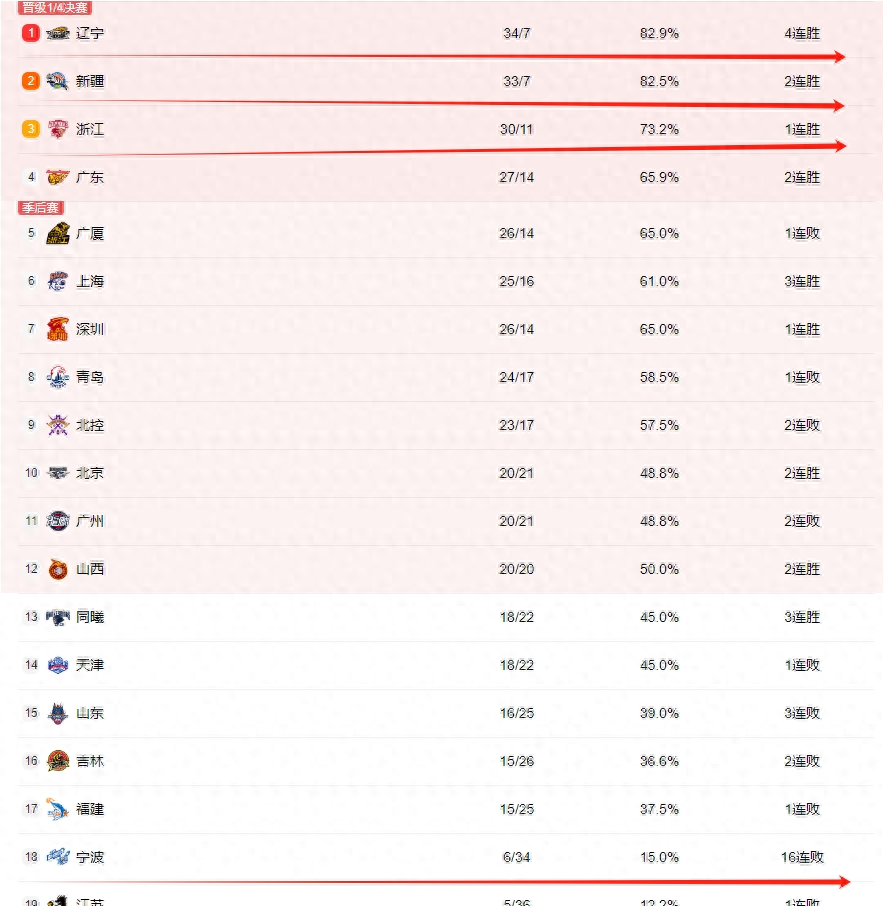This screenshot has height=906, width=883.
Task: Click the 新疆 team logo
Action: pyautogui.click(x=58, y=81)
